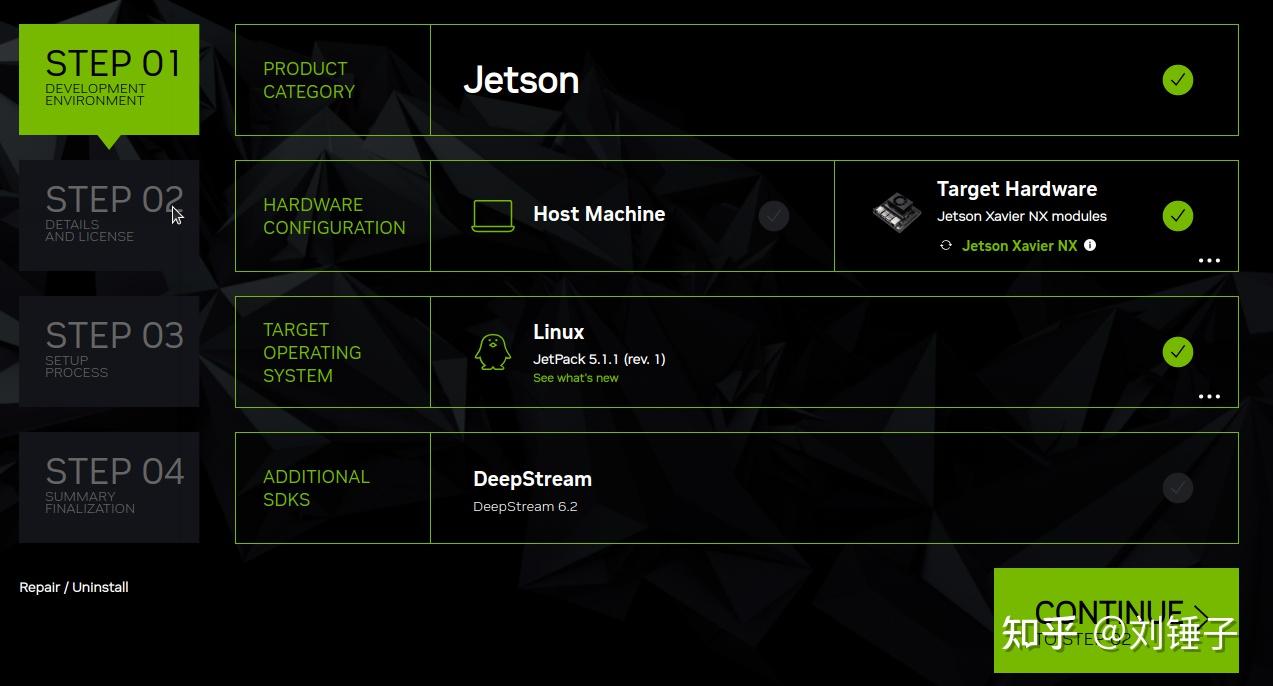Viewport: 1273px width, 686px height.
Task: Open the See what's new link
Action: 576,378
